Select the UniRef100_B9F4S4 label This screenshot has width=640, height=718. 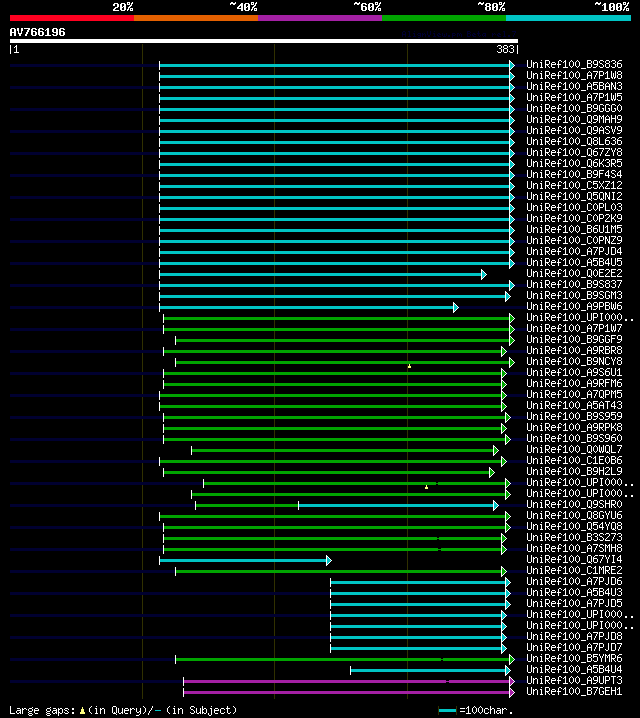[574, 174]
